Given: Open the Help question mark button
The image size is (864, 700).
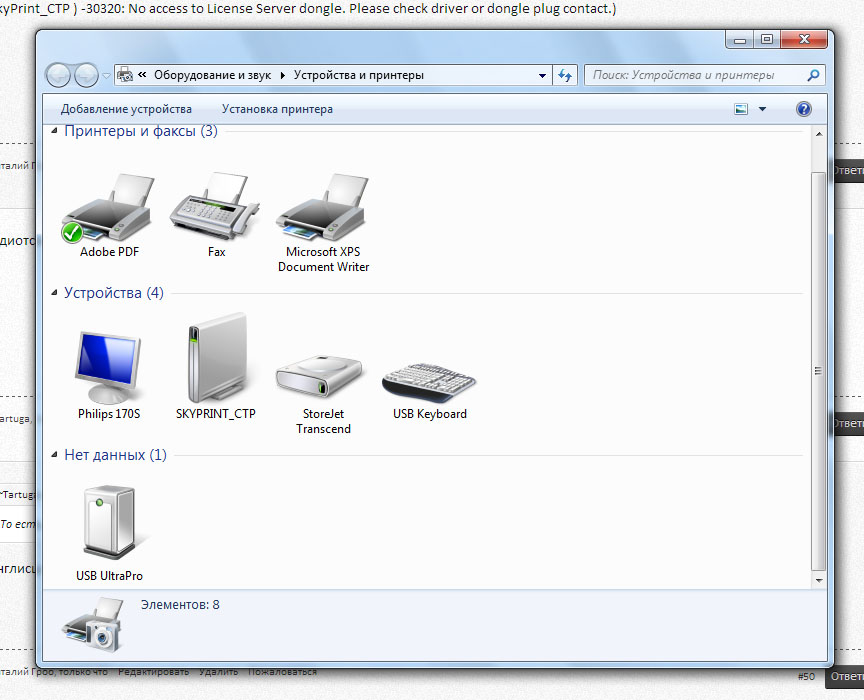Looking at the screenshot, I should pos(803,109).
